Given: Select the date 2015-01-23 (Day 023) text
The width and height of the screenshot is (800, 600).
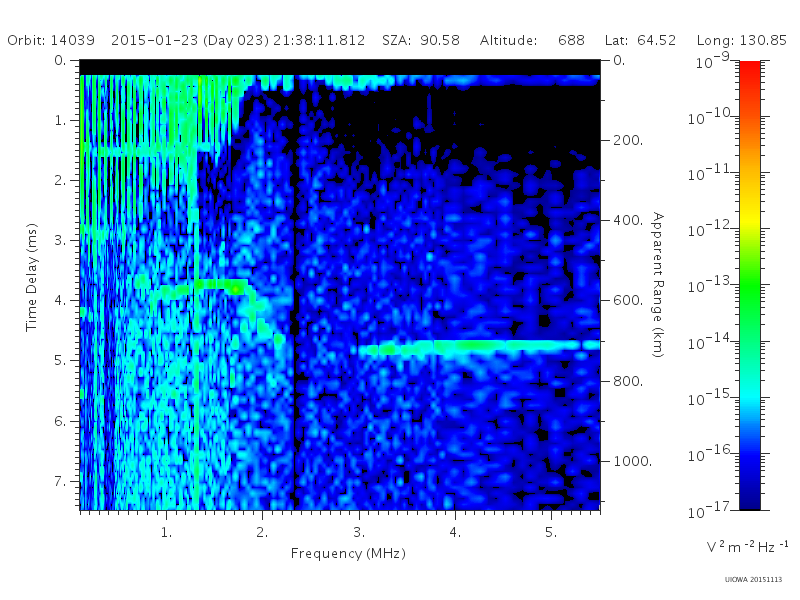Looking at the screenshot, I should tap(190, 40).
